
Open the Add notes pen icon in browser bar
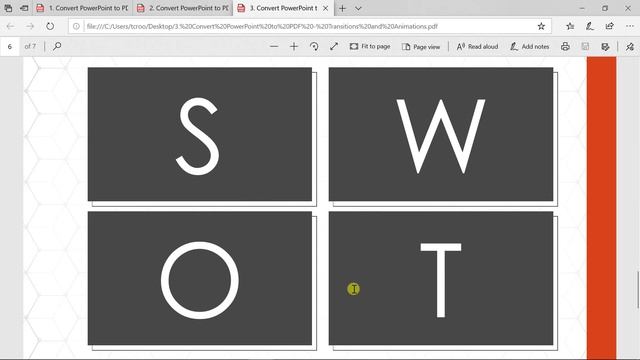point(590,26)
